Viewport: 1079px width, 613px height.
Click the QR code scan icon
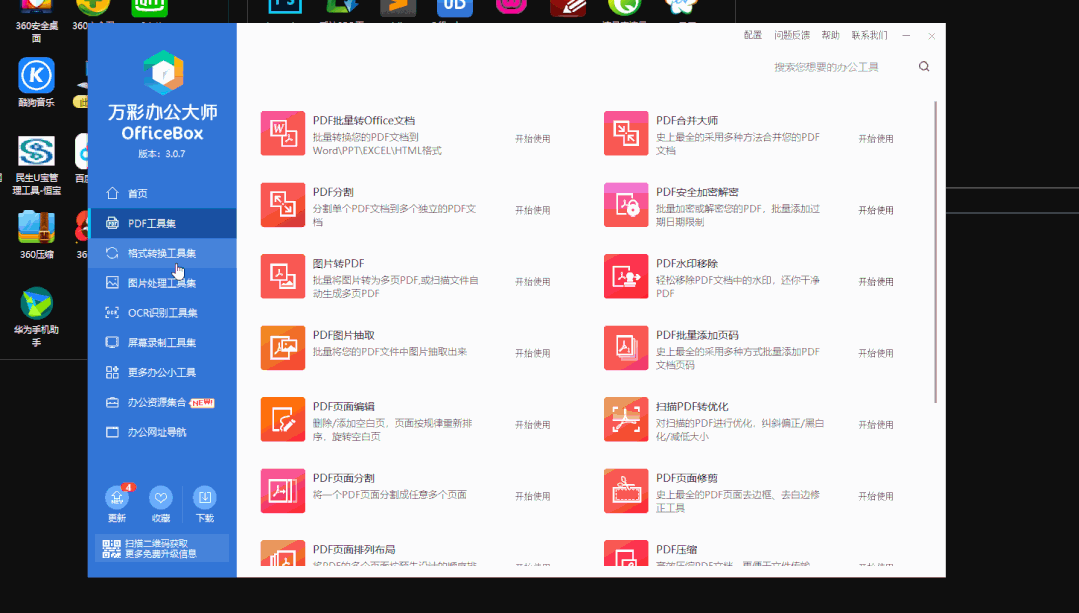pyautogui.click(x=111, y=548)
